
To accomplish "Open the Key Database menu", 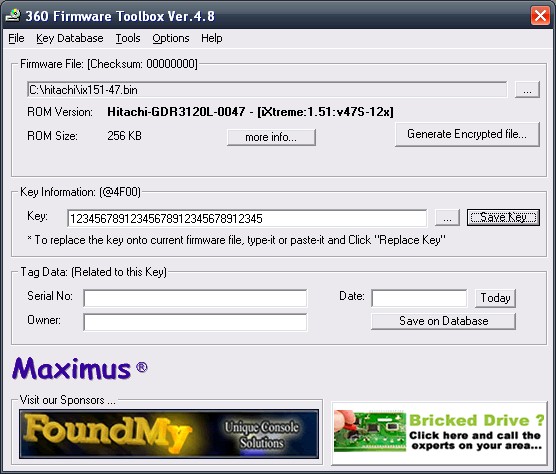I will pos(70,38).
